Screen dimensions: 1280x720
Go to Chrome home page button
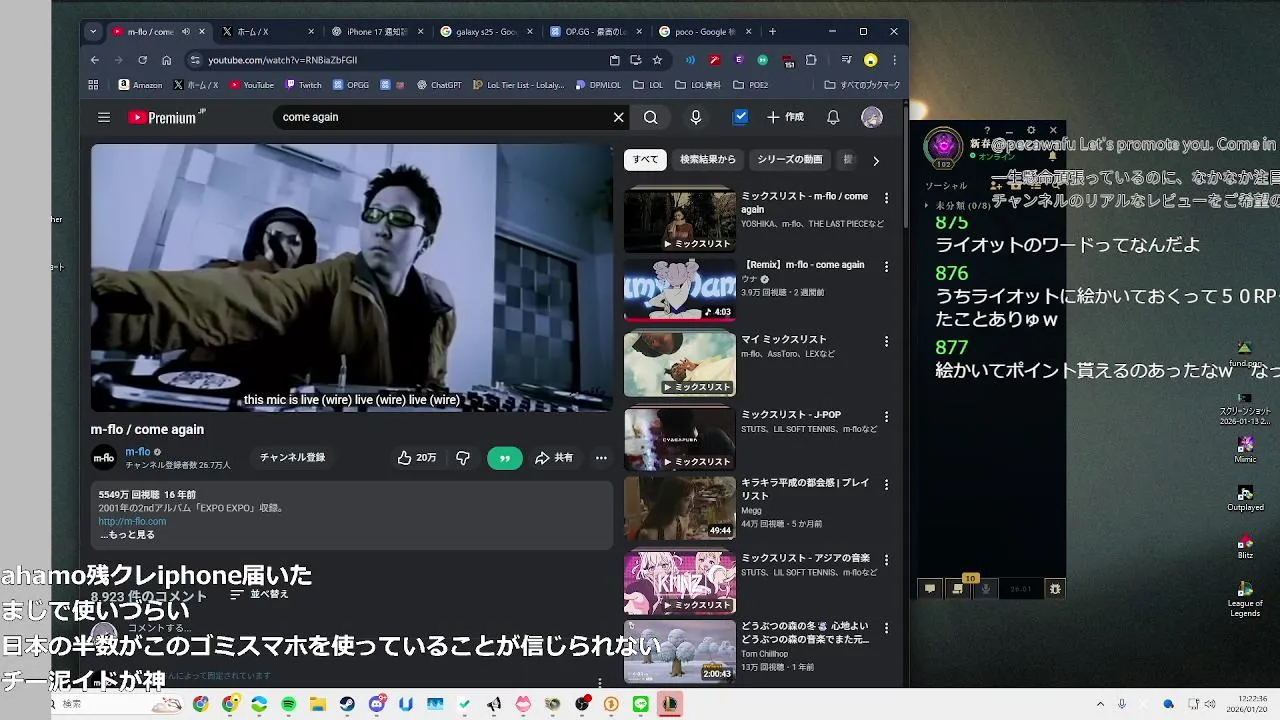pos(166,60)
